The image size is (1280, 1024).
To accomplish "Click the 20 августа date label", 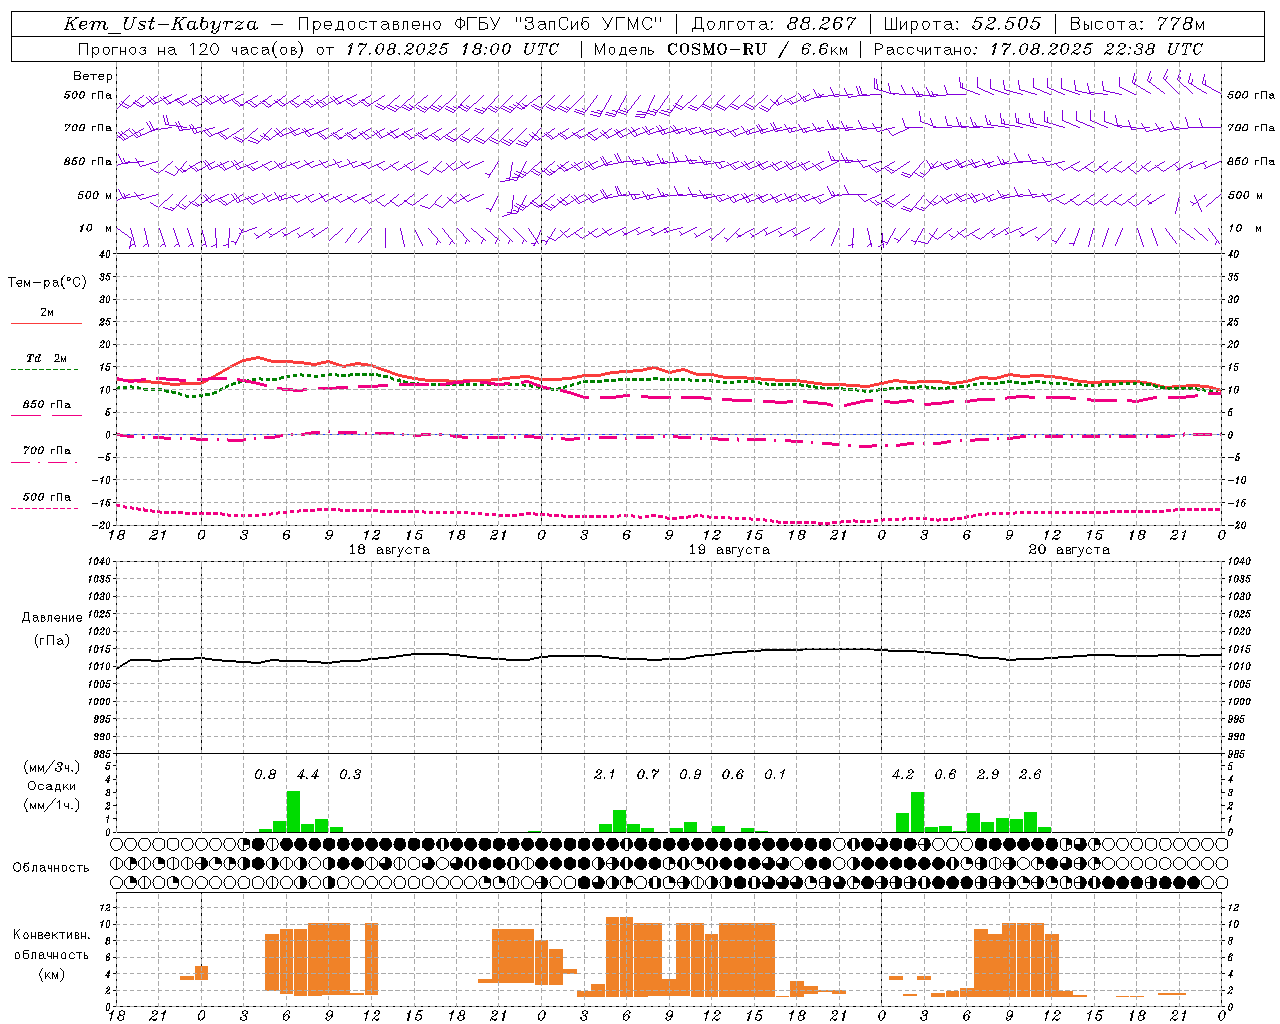I will pos(1069,550).
